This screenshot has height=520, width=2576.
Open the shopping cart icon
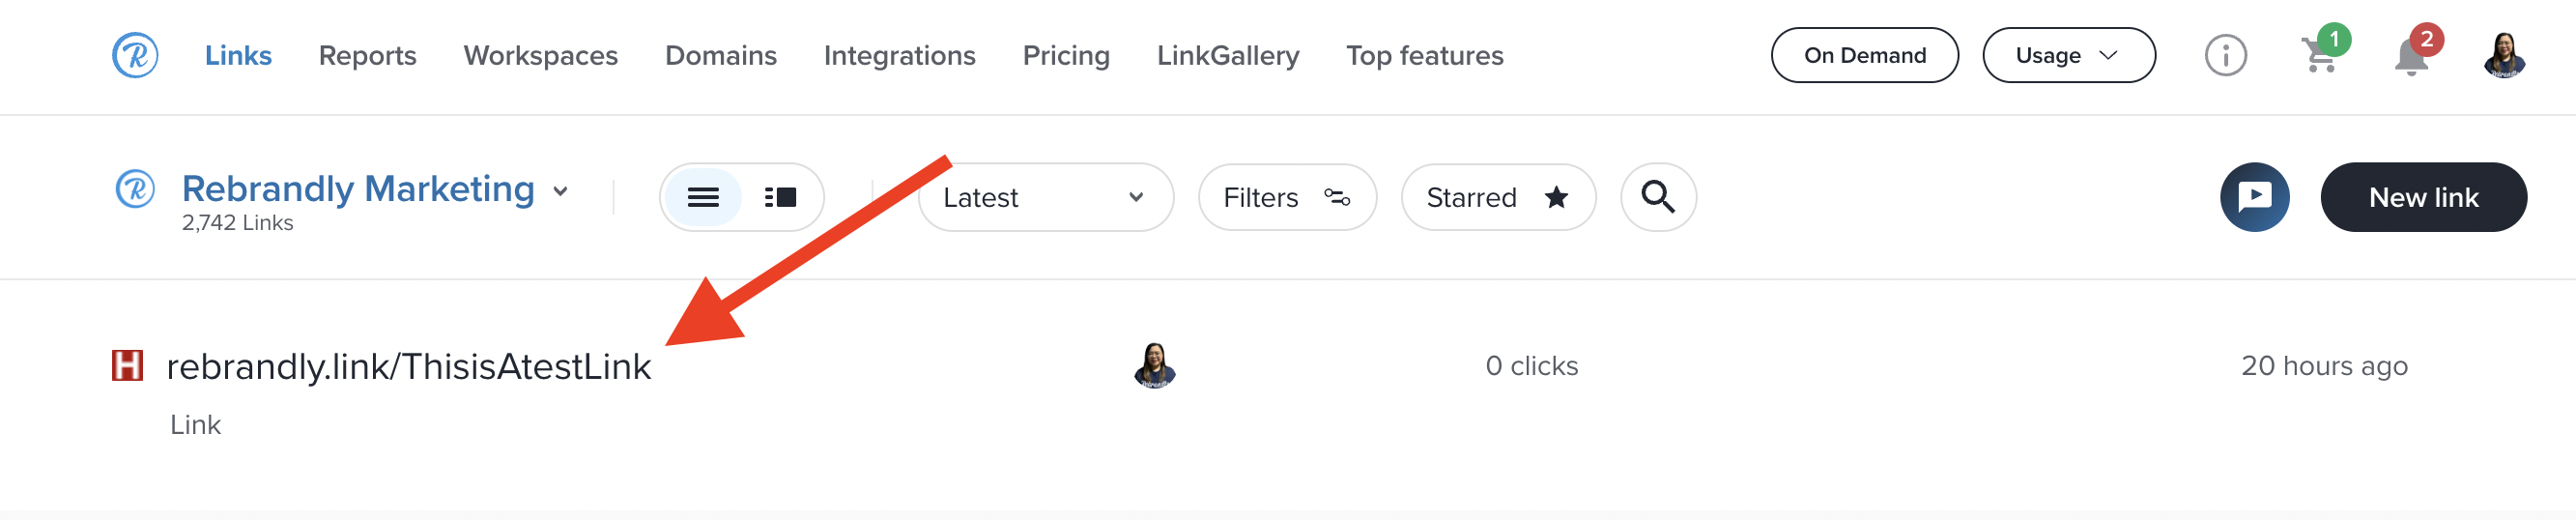tap(2319, 55)
